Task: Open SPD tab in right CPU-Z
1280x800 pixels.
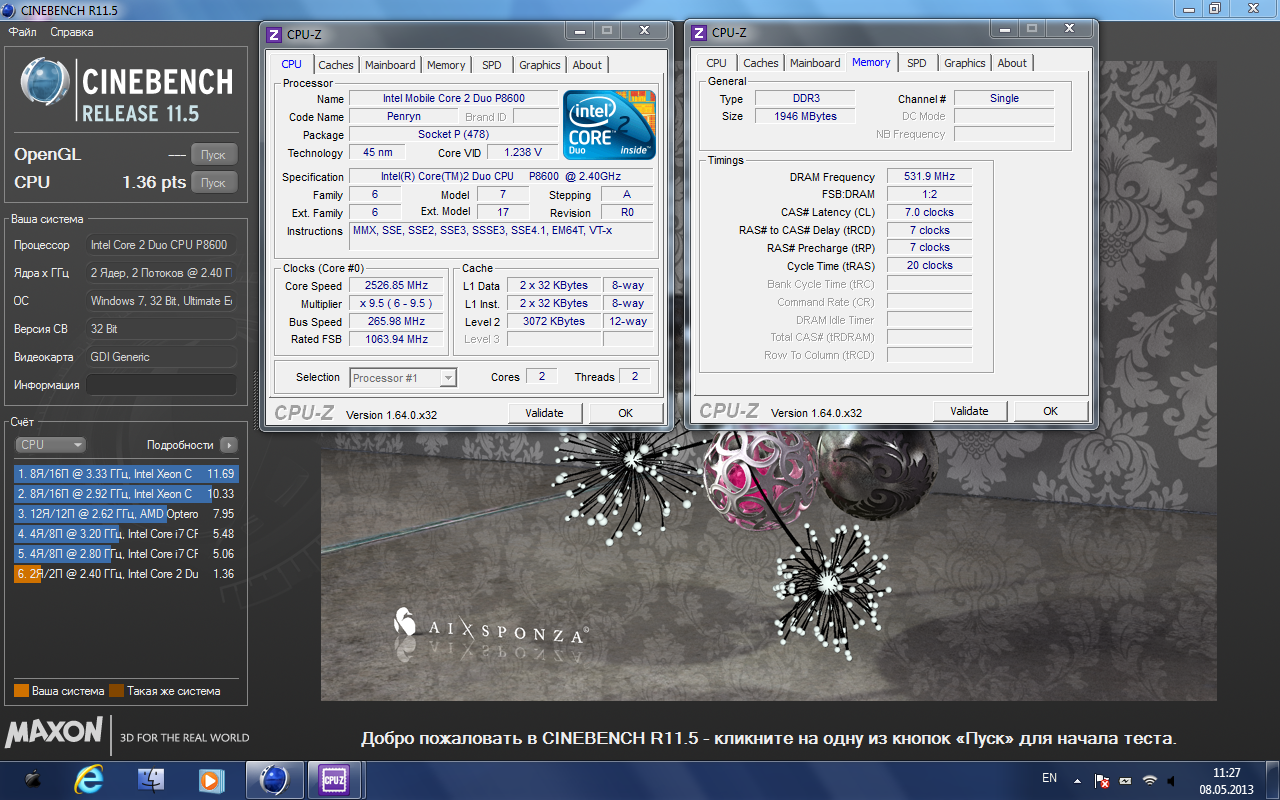Action: click(917, 63)
